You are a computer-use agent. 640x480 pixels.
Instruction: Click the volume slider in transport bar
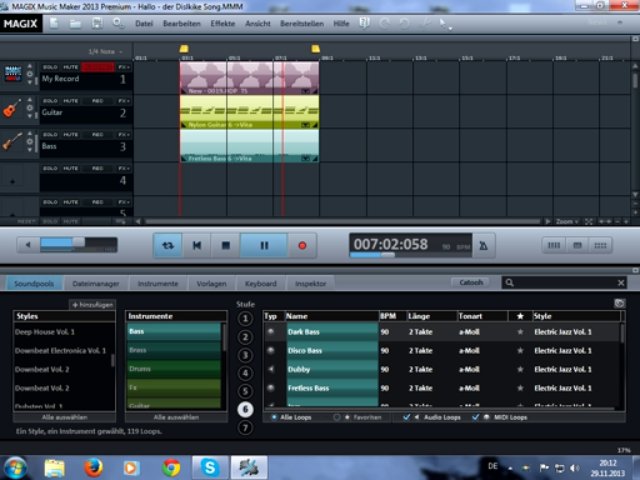coord(70,244)
